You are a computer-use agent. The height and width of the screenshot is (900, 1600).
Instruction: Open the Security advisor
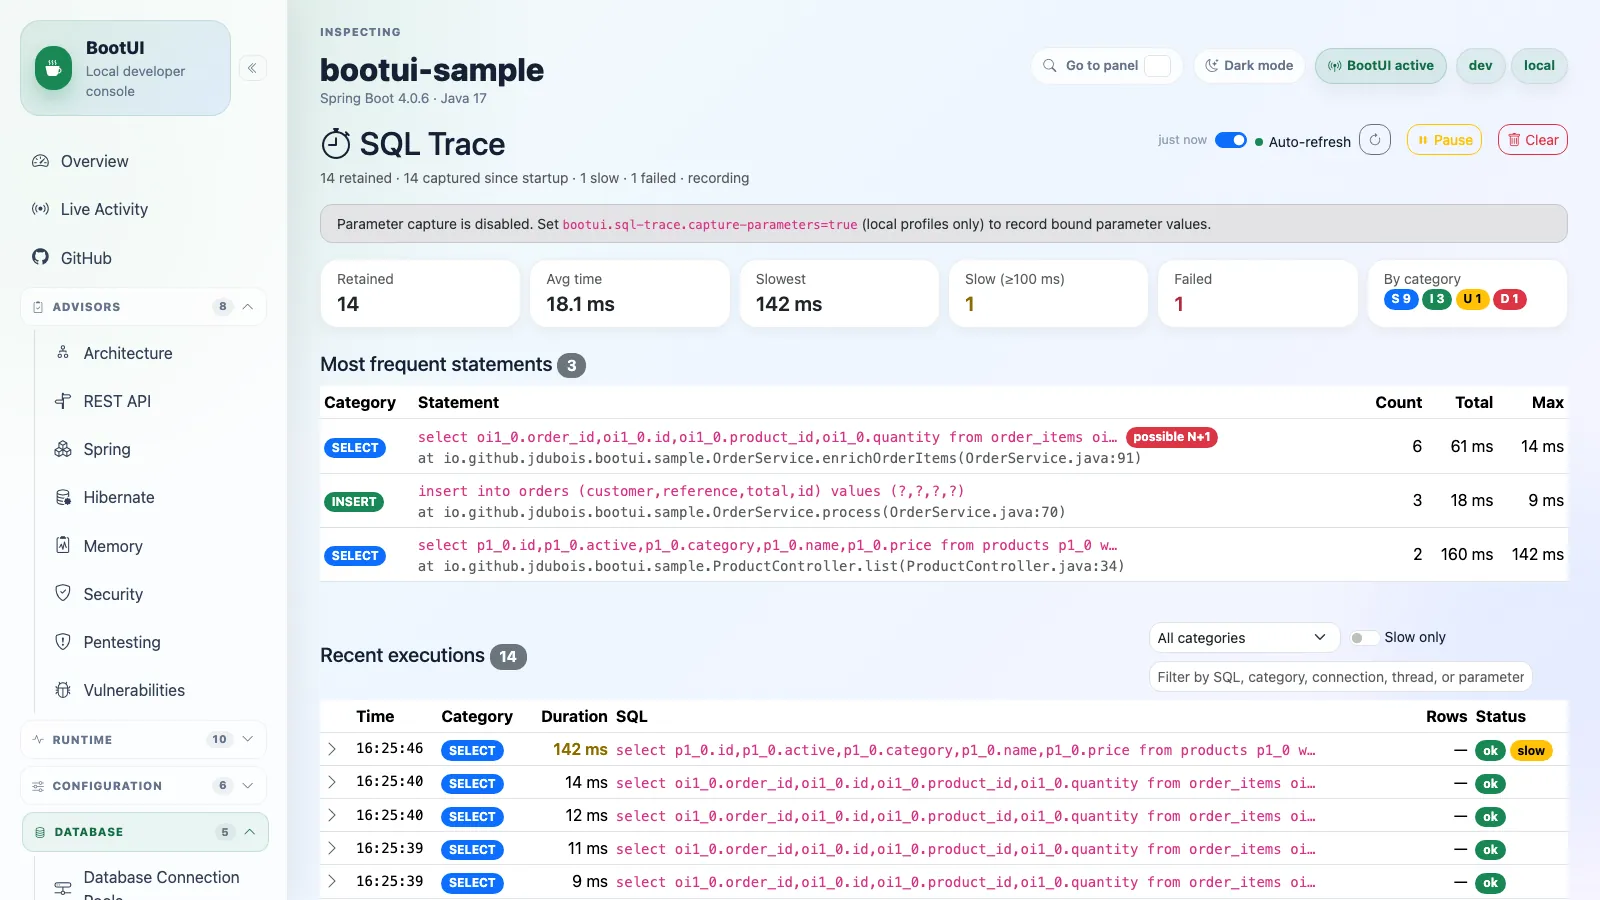(x=113, y=594)
